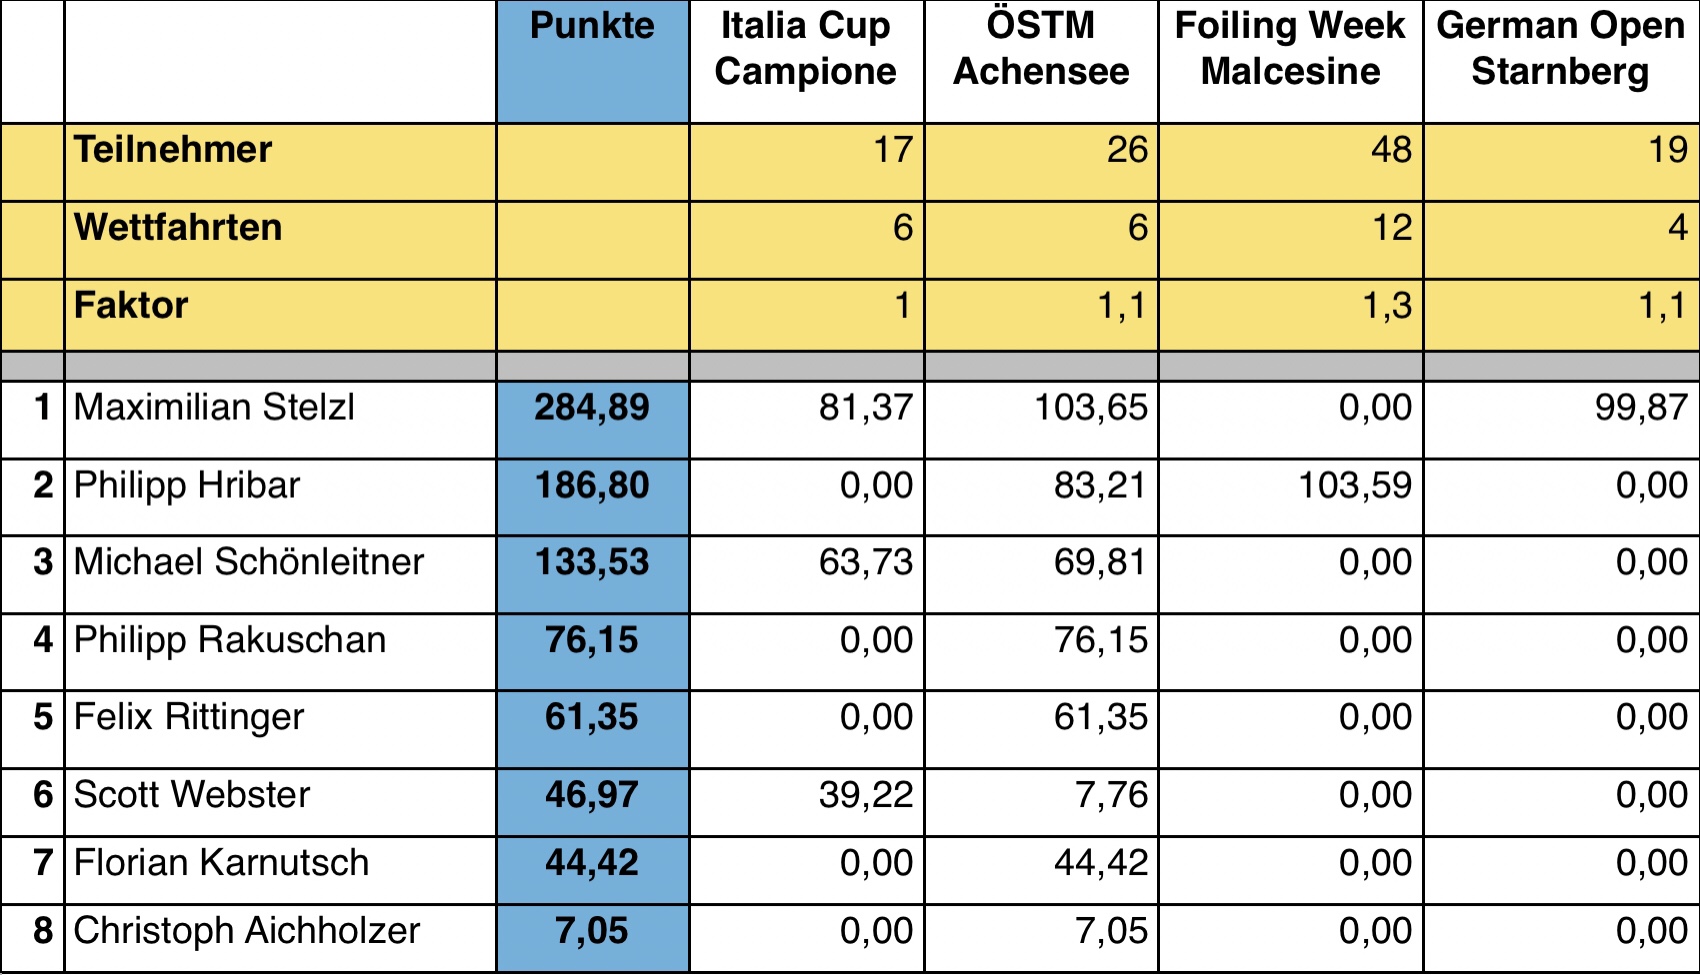Viewport: 1700px width, 975px height.
Task: Click Scott Webster's Italia Cup score 39,22
Action: pos(806,803)
